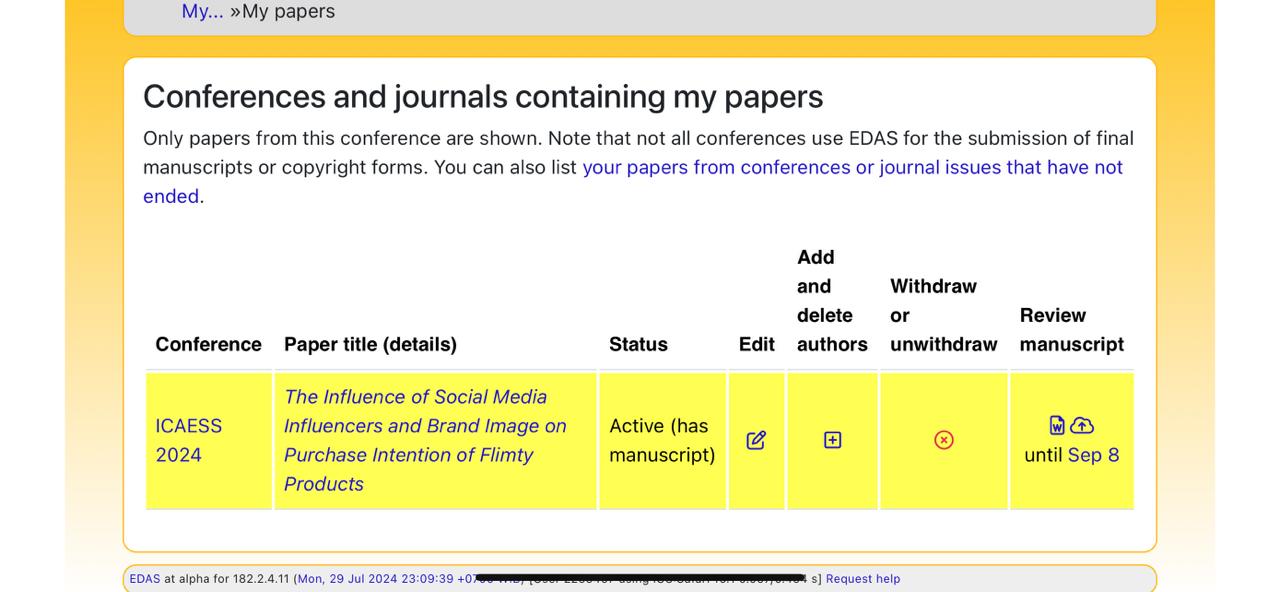Click the Sep 8 deadline link
The width and height of the screenshot is (1280, 592).
point(1093,455)
